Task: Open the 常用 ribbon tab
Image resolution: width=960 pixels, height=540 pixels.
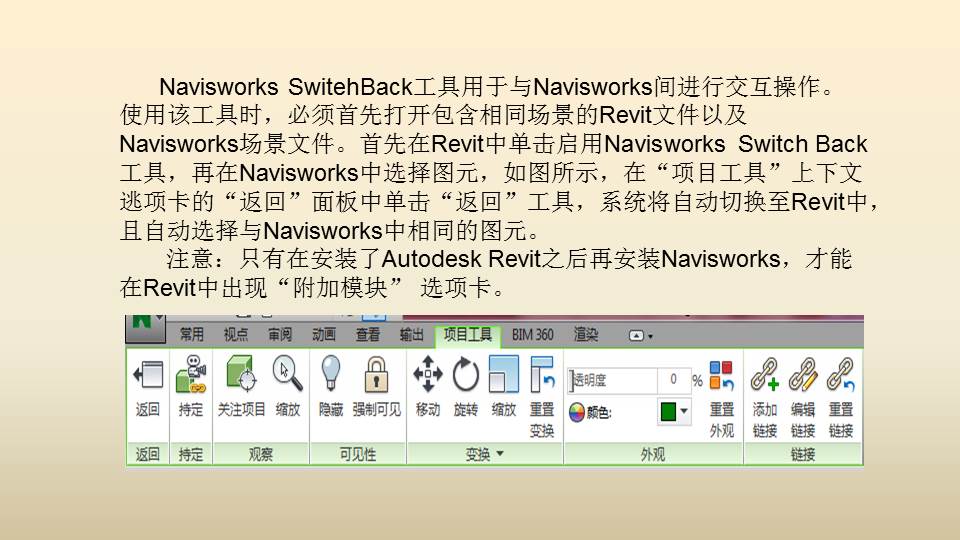Action: coord(192,334)
